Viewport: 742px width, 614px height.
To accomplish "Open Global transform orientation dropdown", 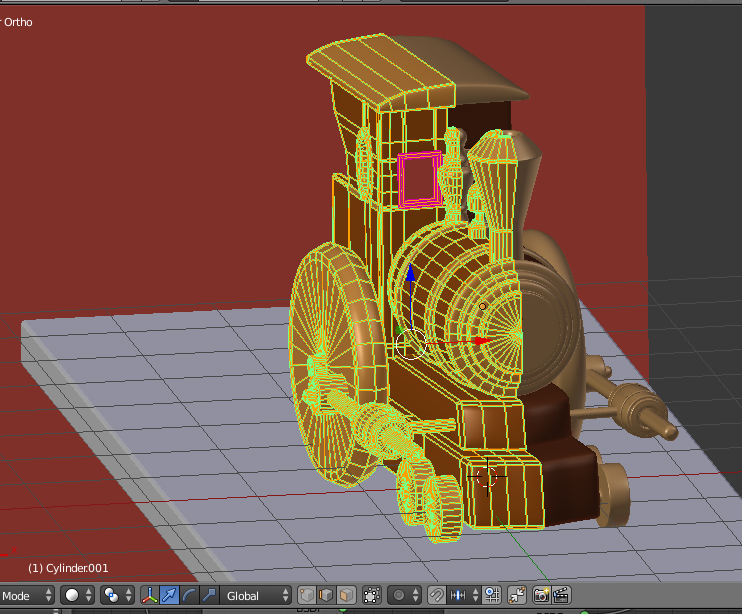I will tap(256, 596).
